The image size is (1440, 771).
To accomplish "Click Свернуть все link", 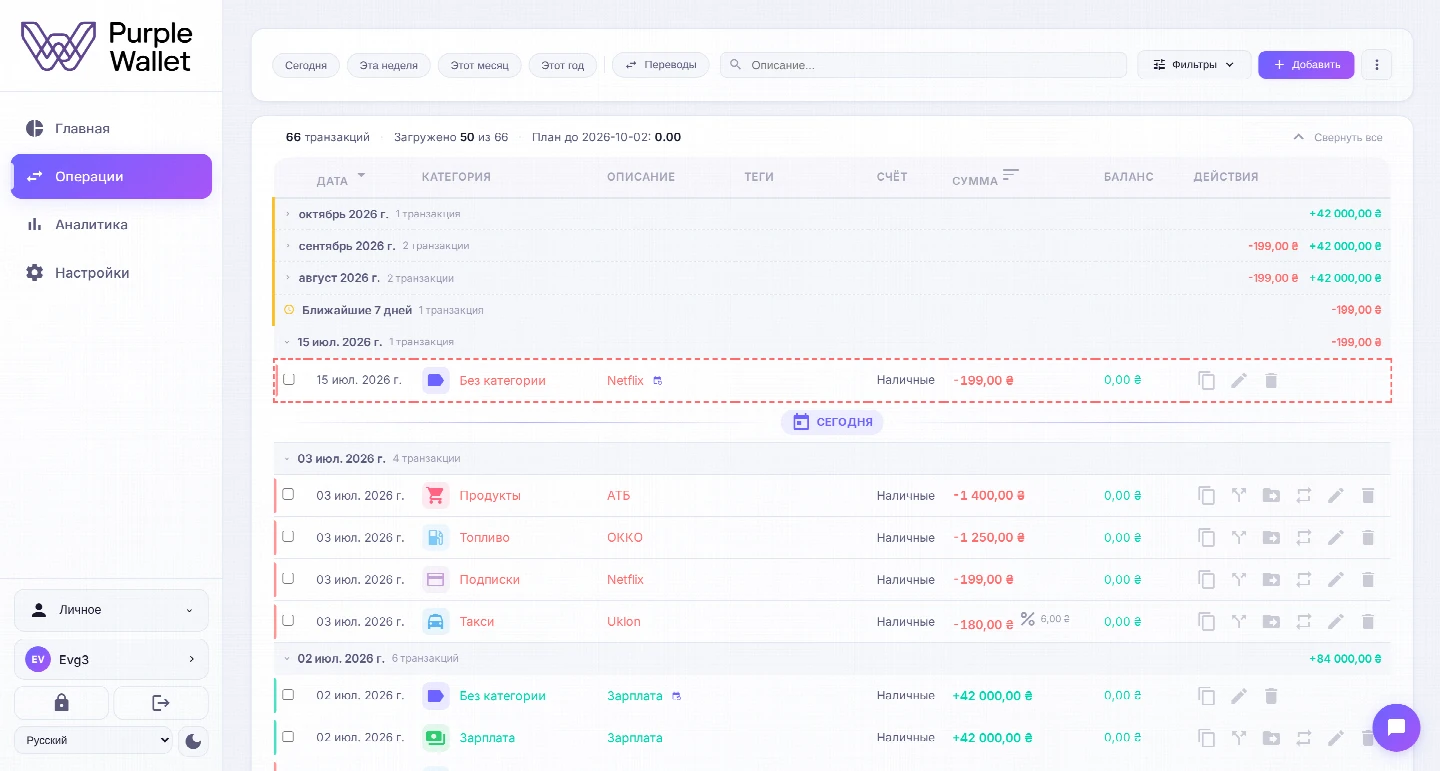I will (x=1338, y=137).
